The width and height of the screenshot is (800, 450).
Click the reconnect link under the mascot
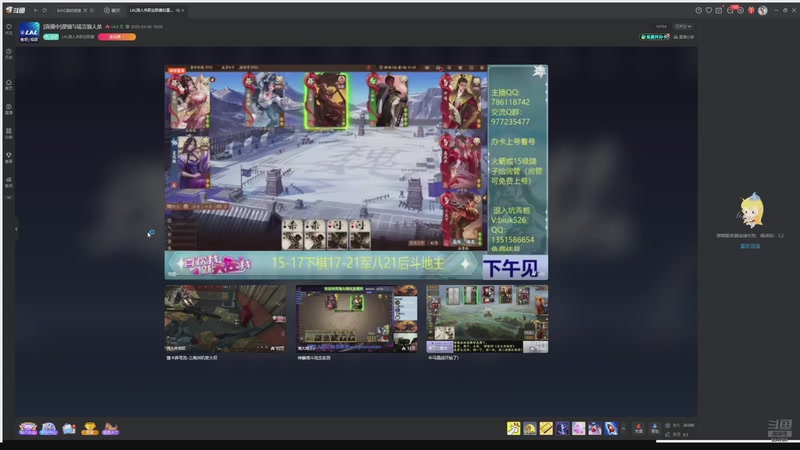pos(750,246)
